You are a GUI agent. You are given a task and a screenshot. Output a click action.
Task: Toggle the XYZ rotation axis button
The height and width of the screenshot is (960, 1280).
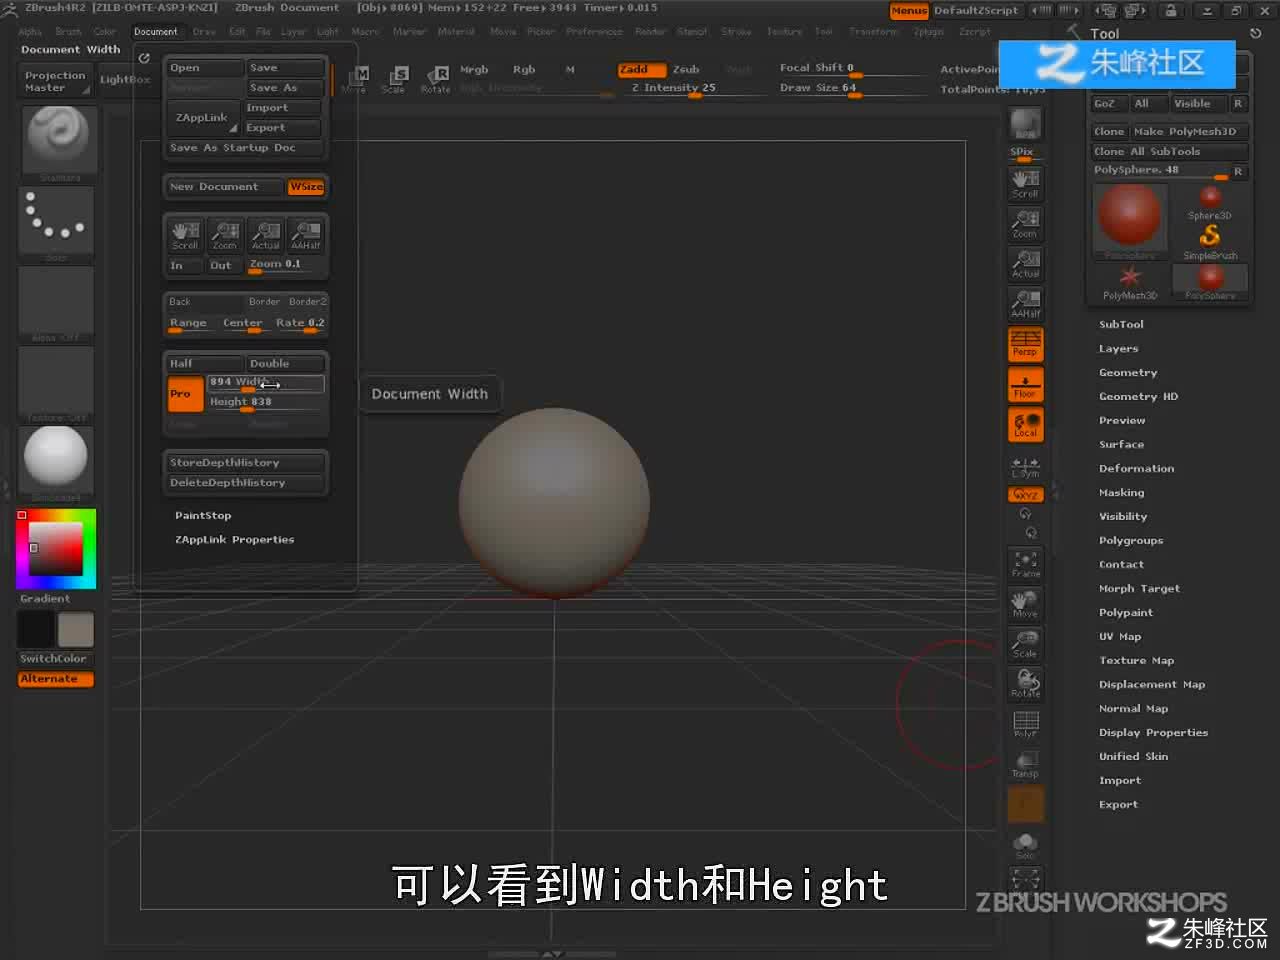tap(1025, 495)
